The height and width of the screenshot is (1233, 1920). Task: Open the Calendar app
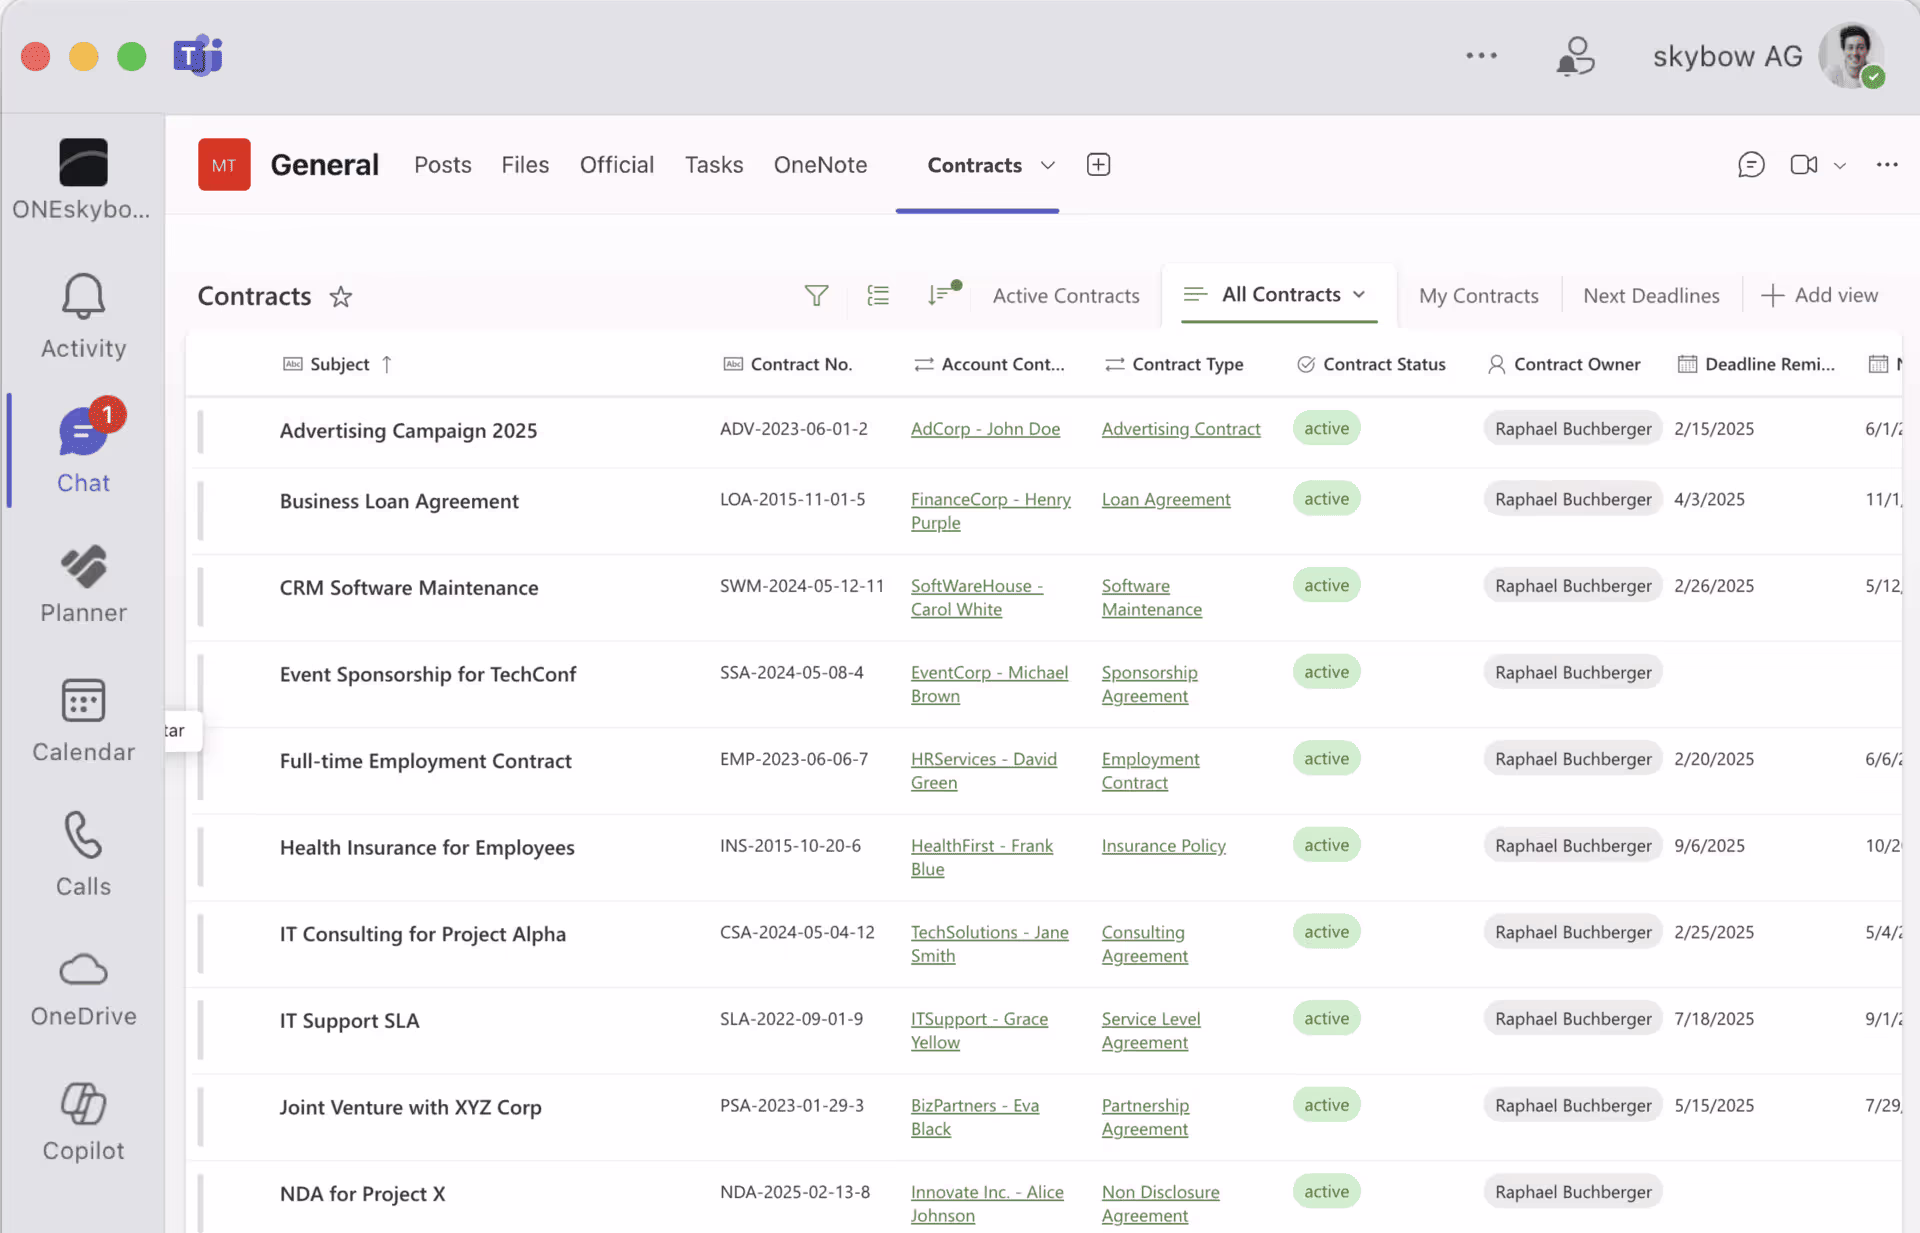pos(83,720)
